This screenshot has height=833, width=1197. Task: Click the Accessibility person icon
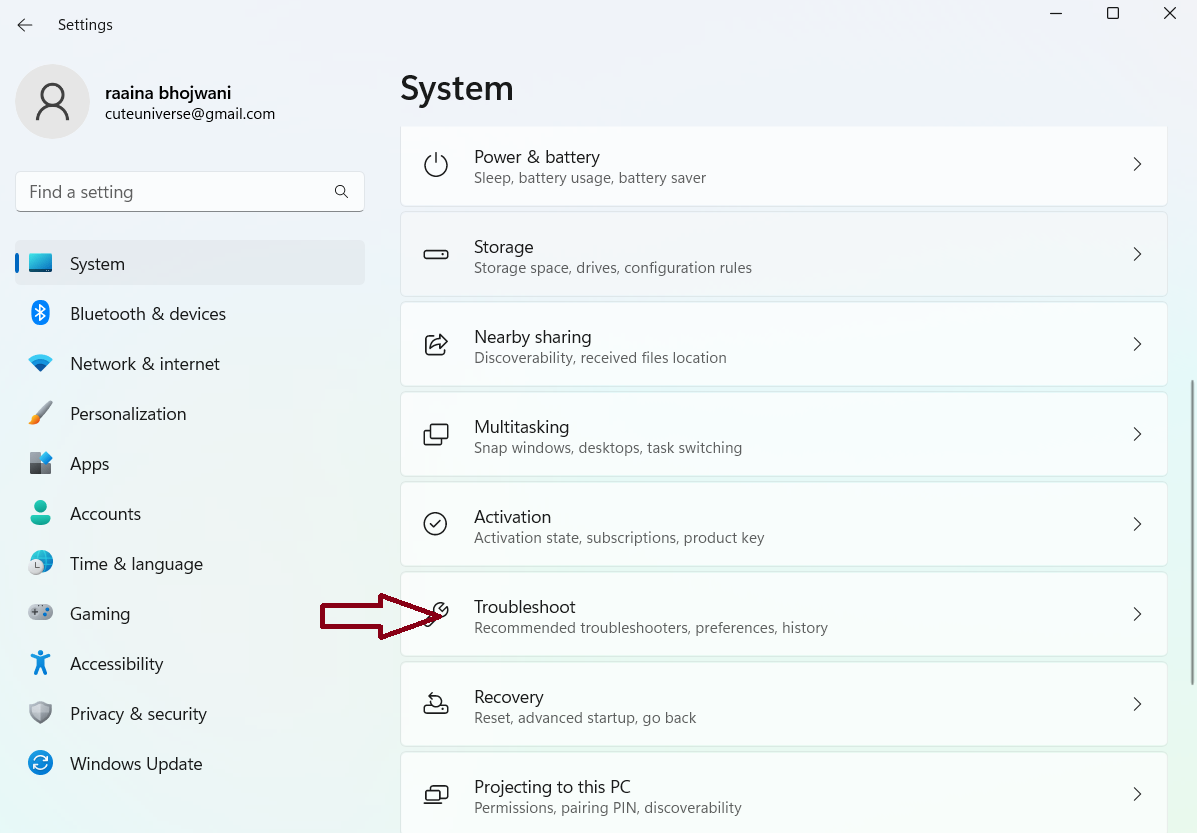pyautogui.click(x=40, y=664)
